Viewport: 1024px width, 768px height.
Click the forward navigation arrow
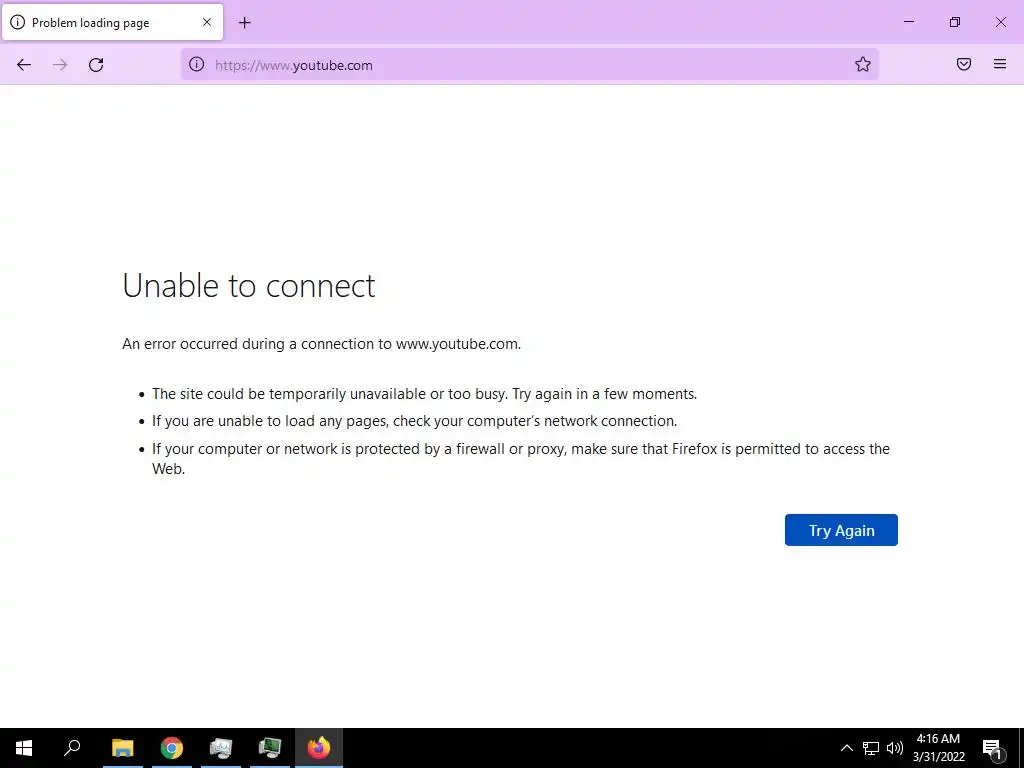pos(60,65)
